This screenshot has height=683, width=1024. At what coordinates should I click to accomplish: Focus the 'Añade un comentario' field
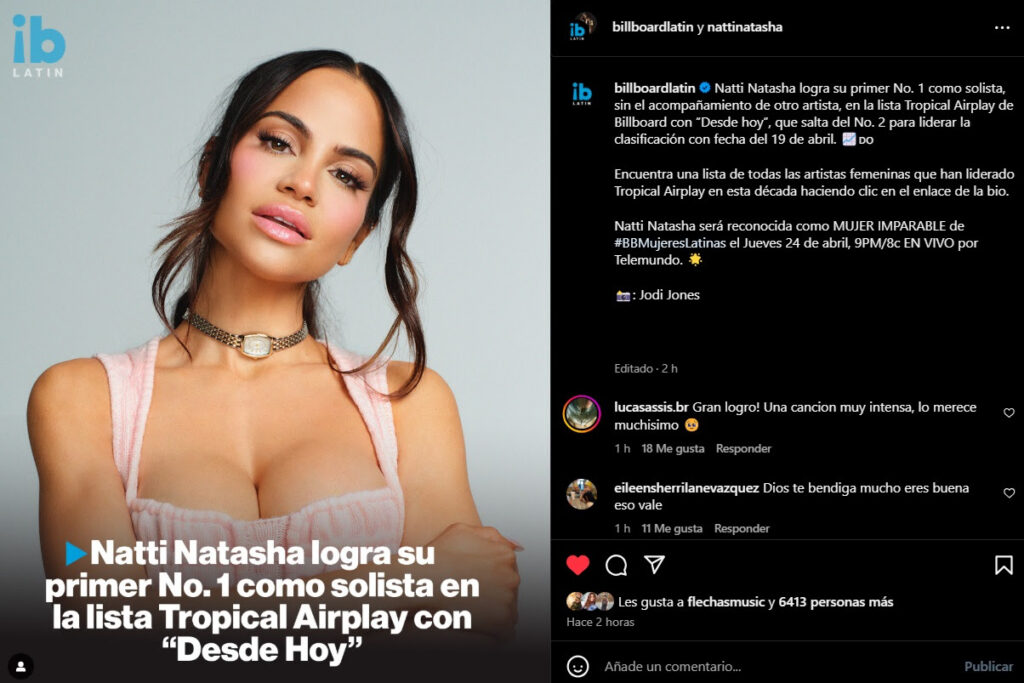[777, 666]
